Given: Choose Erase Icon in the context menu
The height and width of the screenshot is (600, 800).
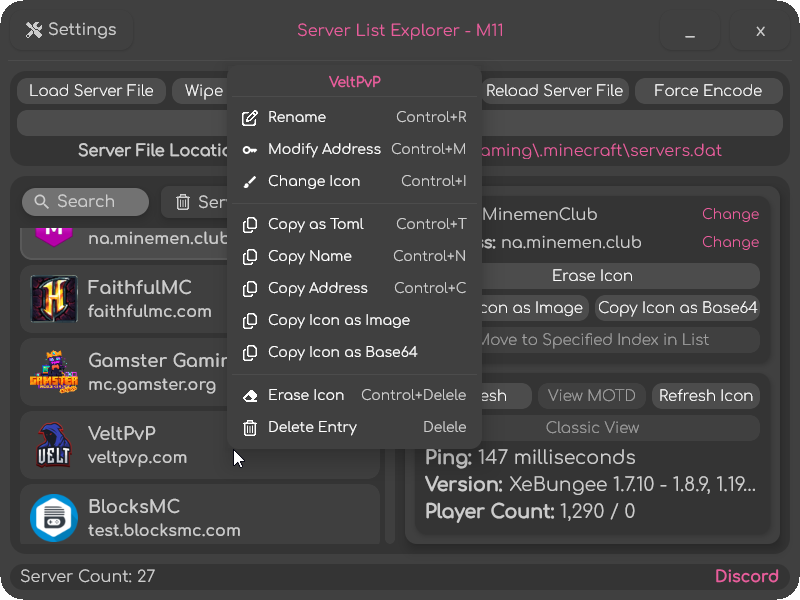Looking at the screenshot, I should coord(354,396).
